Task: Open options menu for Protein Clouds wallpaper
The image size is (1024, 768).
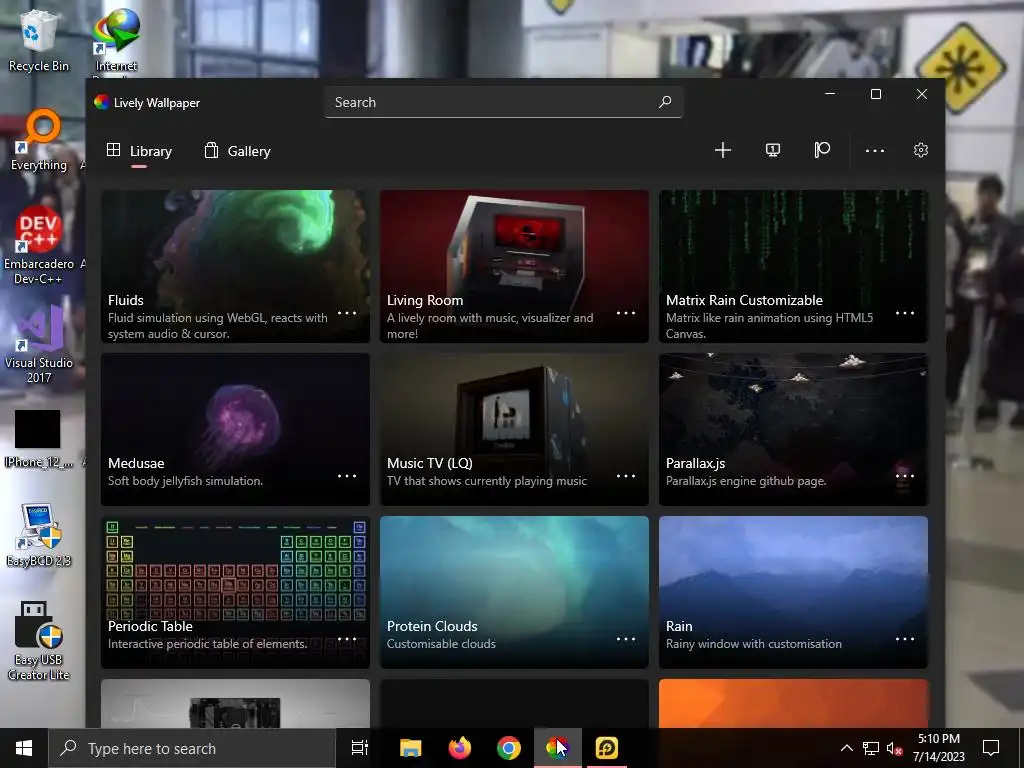Action: pyautogui.click(x=626, y=639)
